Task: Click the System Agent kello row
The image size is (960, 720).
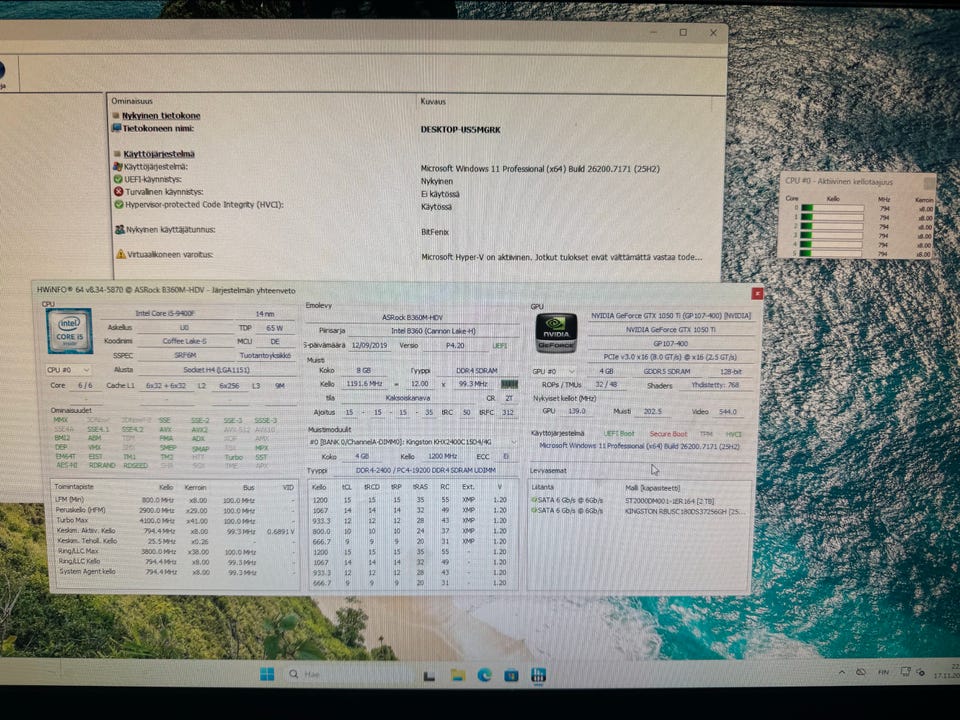Action: click(x=174, y=572)
